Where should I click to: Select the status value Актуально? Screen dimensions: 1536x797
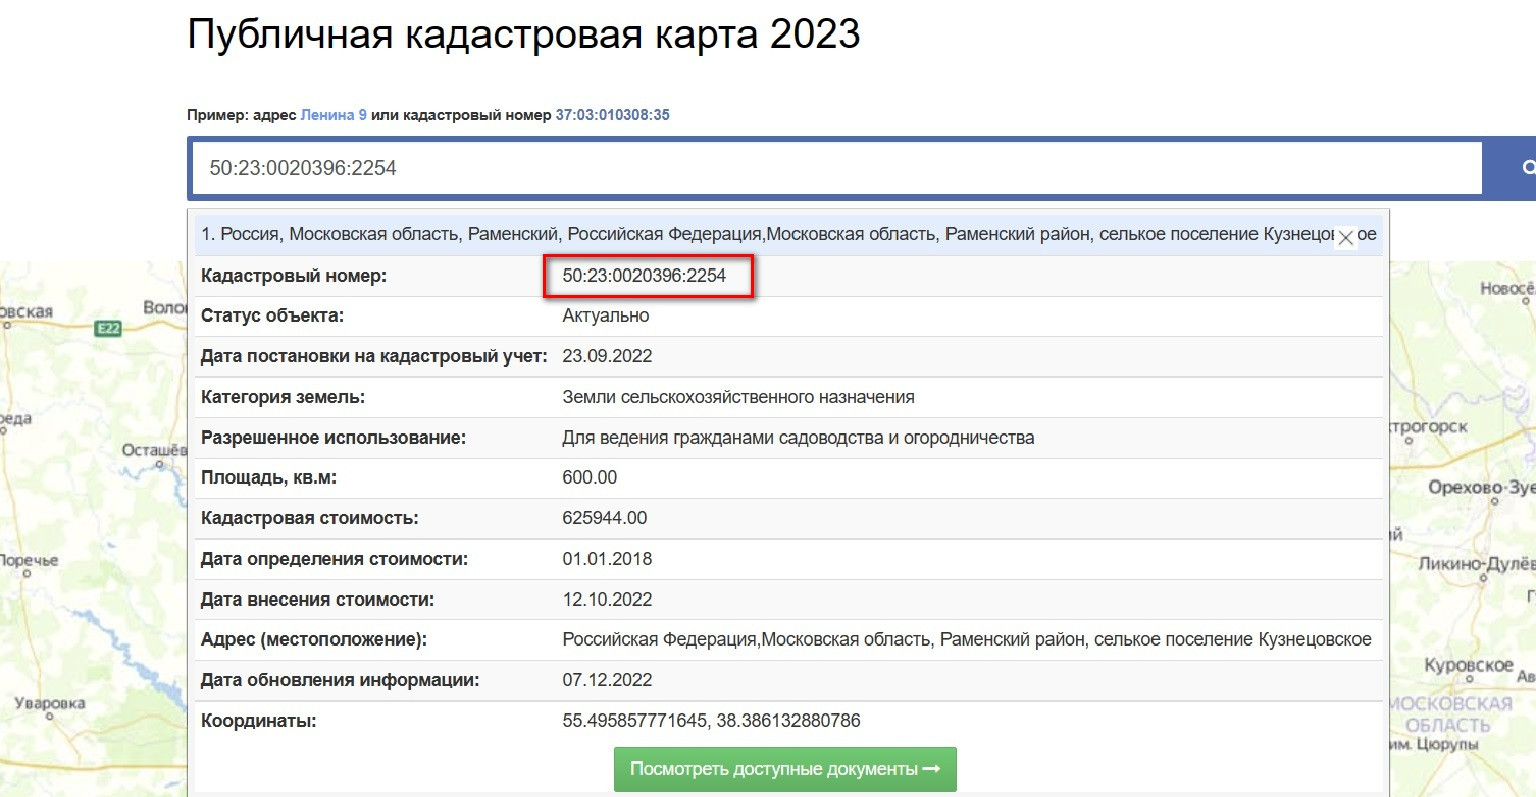point(606,316)
